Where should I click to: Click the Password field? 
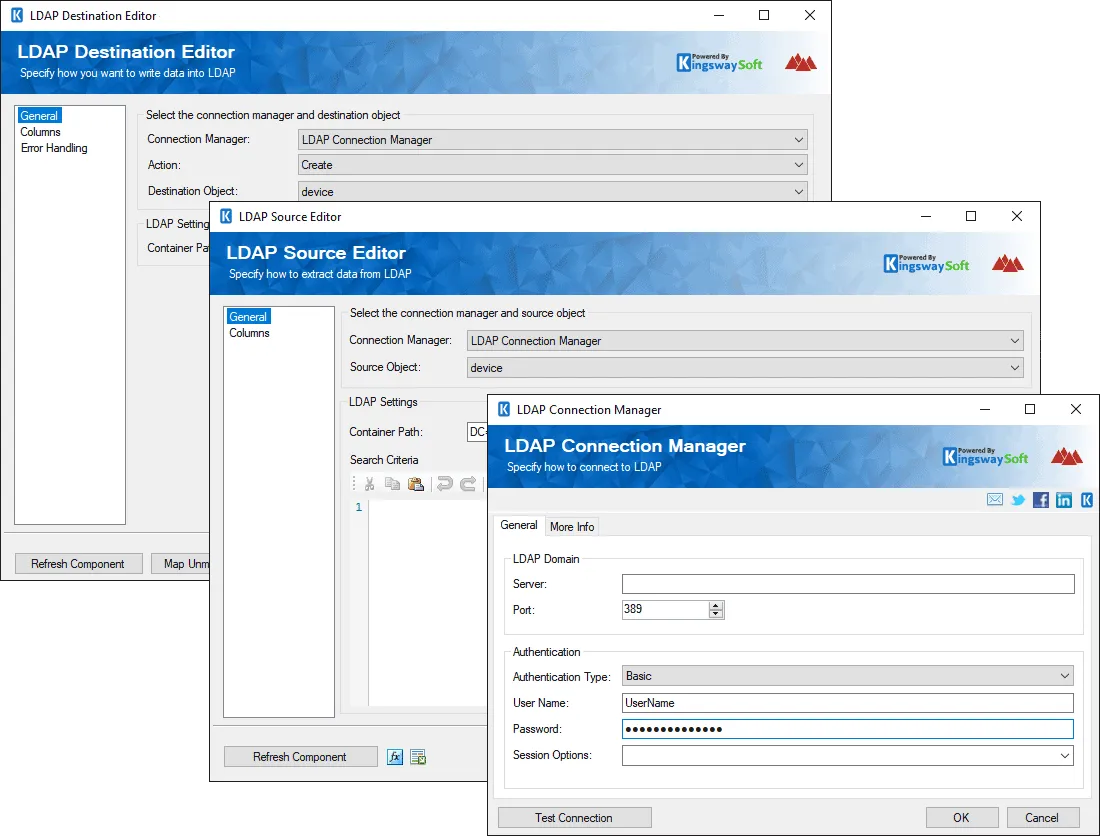point(847,729)
